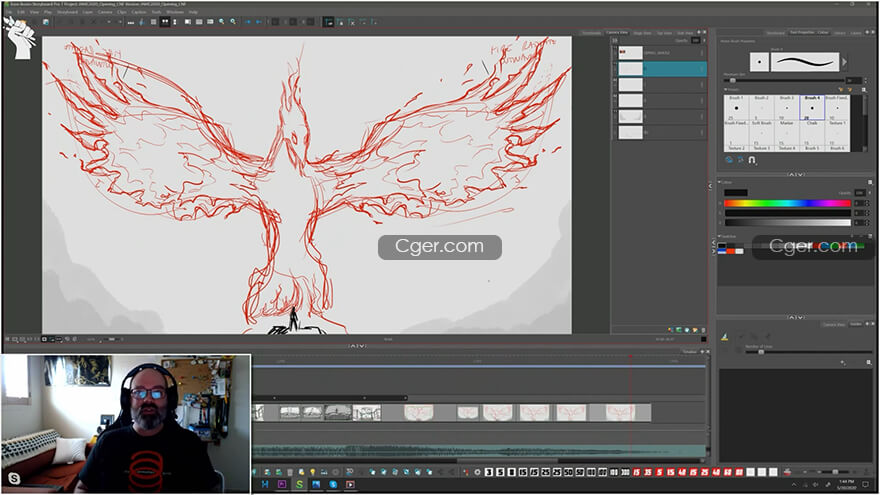The width and height of the screenshot is (880, 495).
Task: Click the red playhead marker on timeline
Action: (x=630, y=356)
